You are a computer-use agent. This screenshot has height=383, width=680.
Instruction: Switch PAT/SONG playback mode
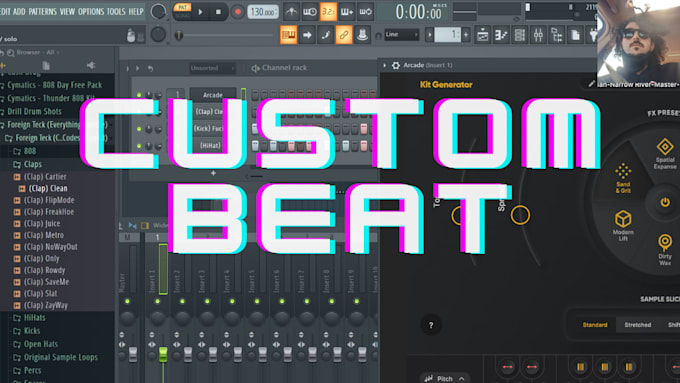point(182,12)
